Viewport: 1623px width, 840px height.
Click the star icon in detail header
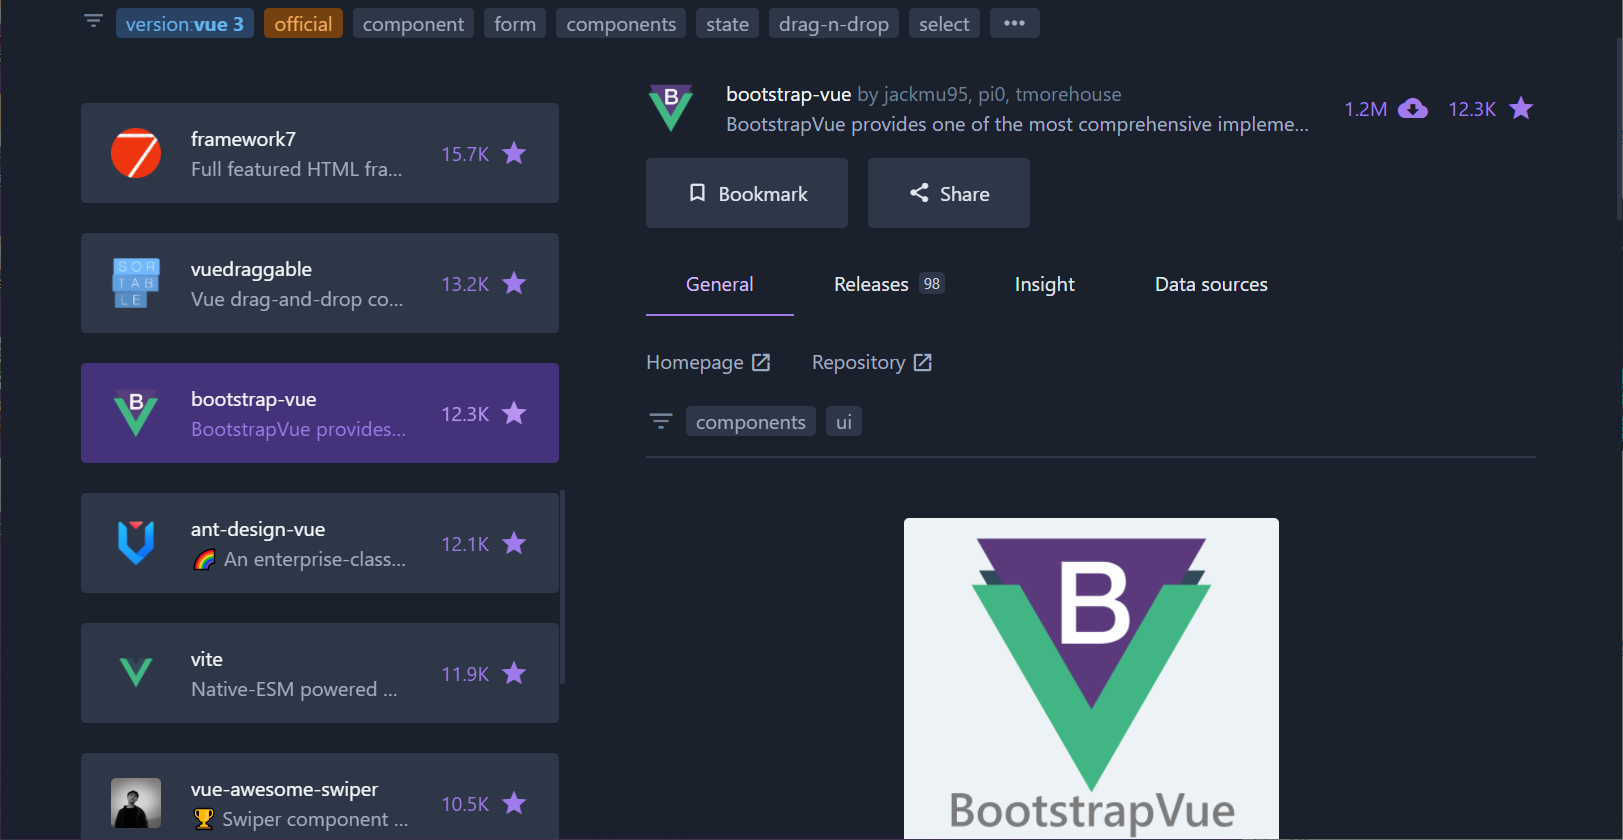click(x=1521, y=108)
